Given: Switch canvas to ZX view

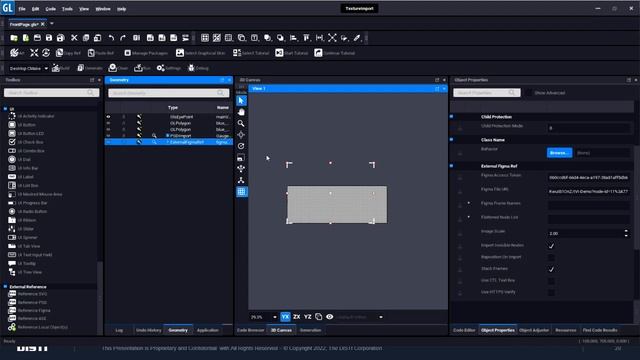Looking at the screenshot, I should pos(297,317).
